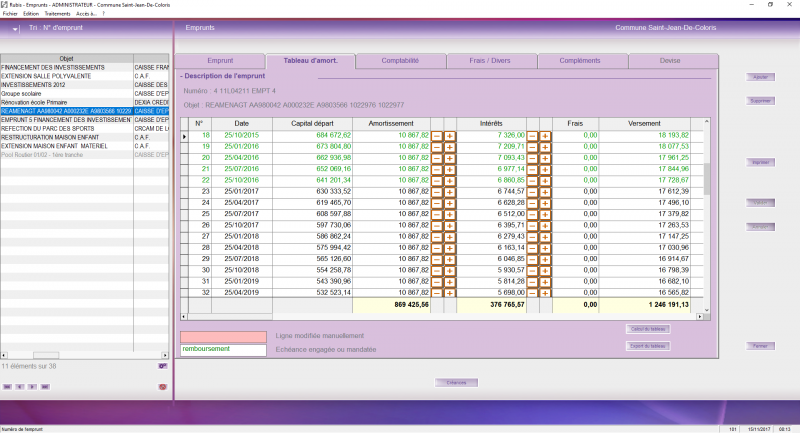
Task: Jump to the last loan record
Action: 45,387
